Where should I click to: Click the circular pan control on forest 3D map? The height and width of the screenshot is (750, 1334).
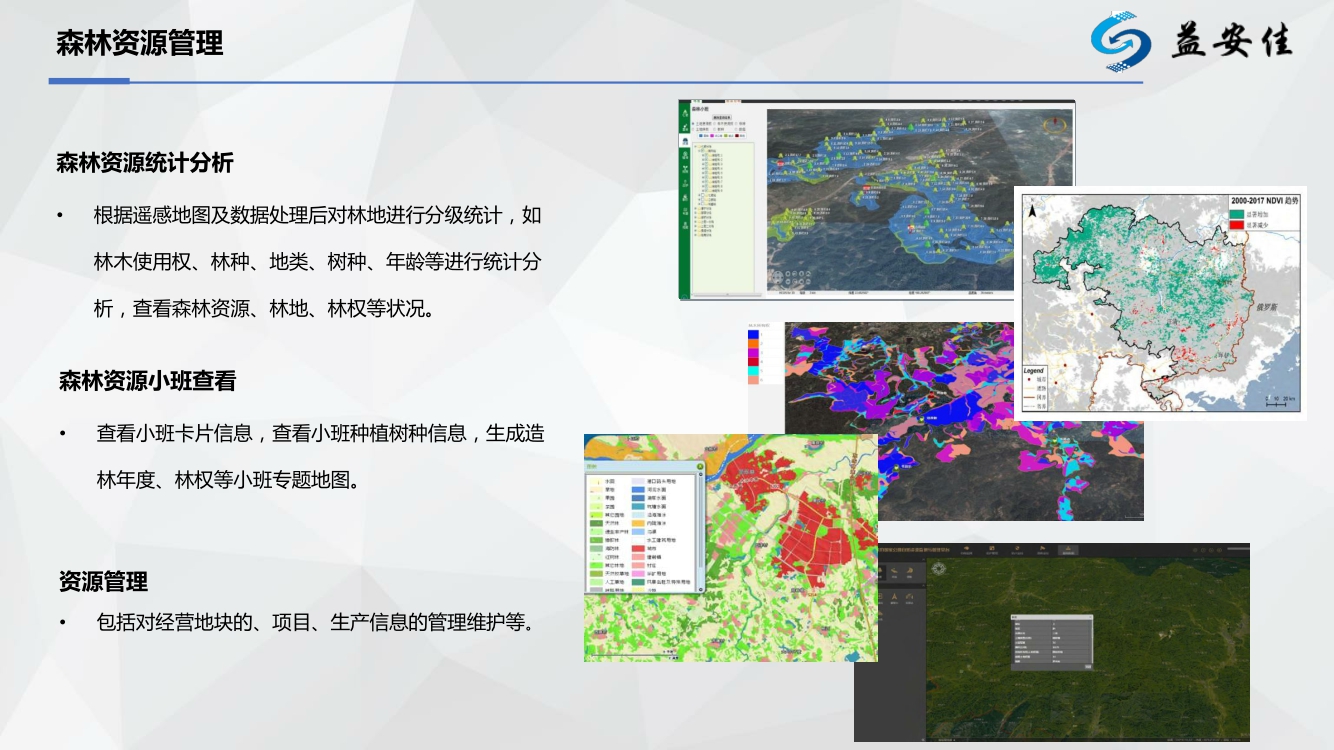778,277
